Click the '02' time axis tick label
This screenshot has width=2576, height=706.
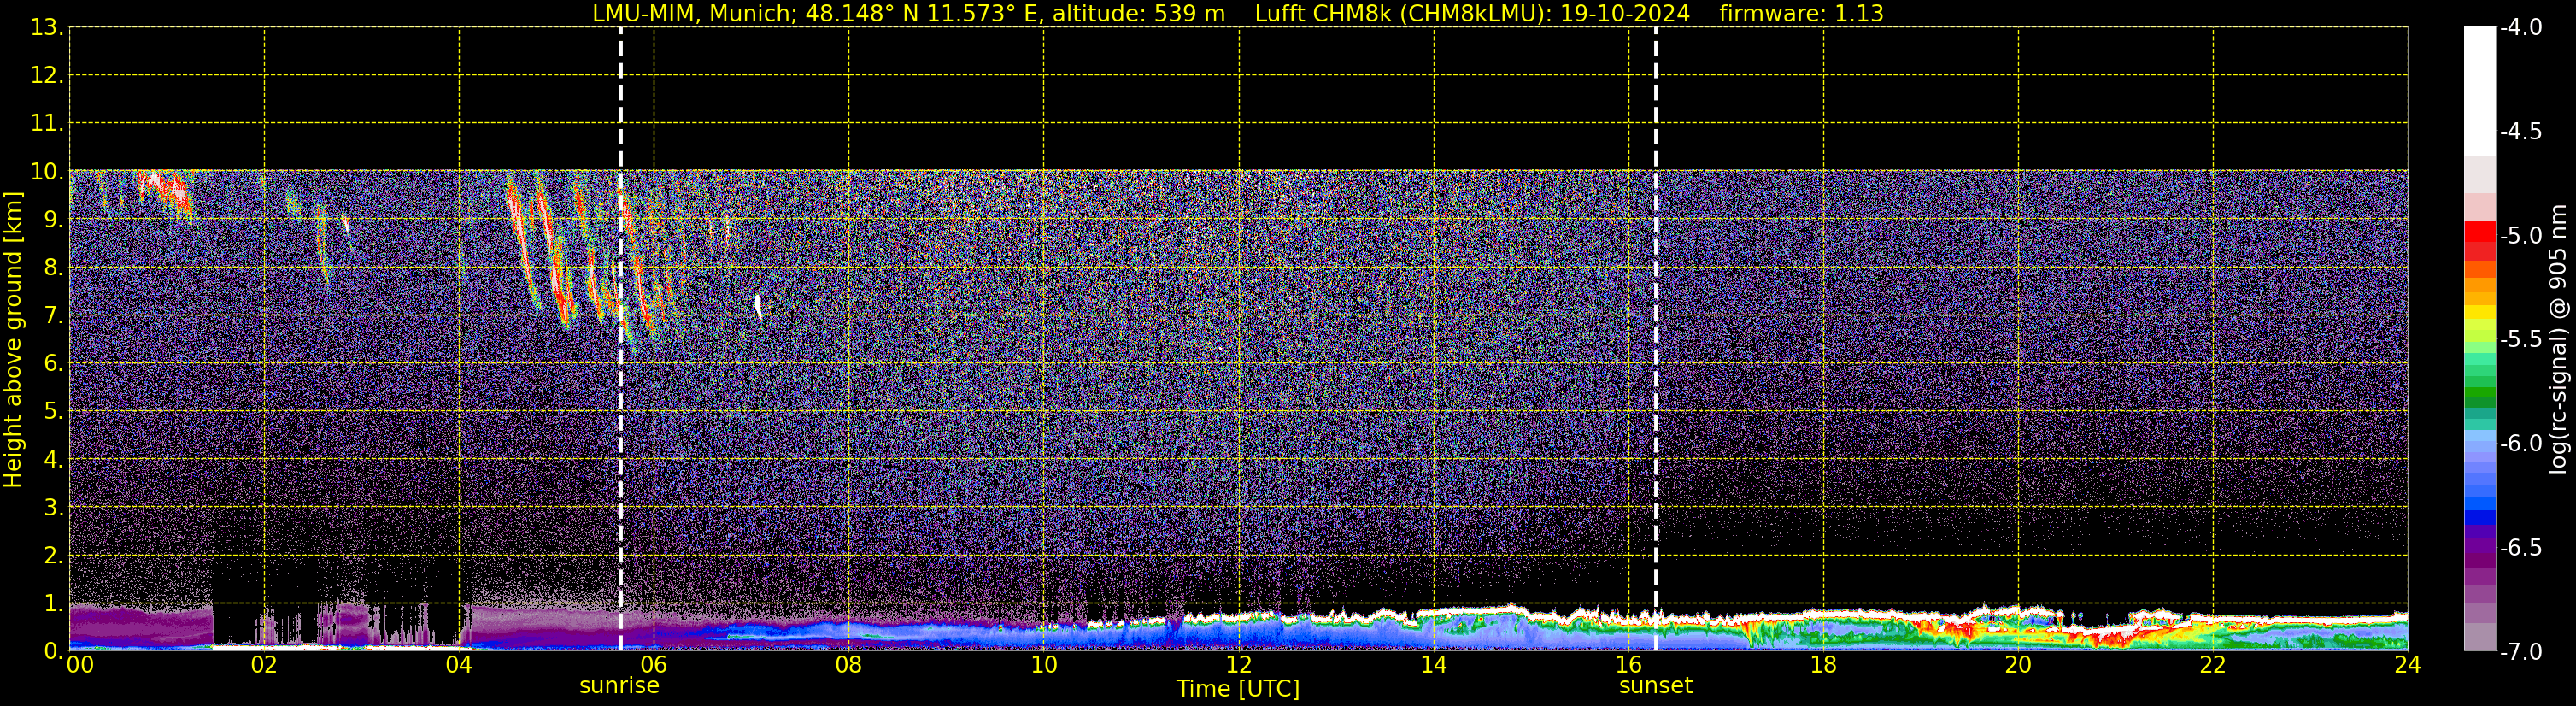[264, 665]
